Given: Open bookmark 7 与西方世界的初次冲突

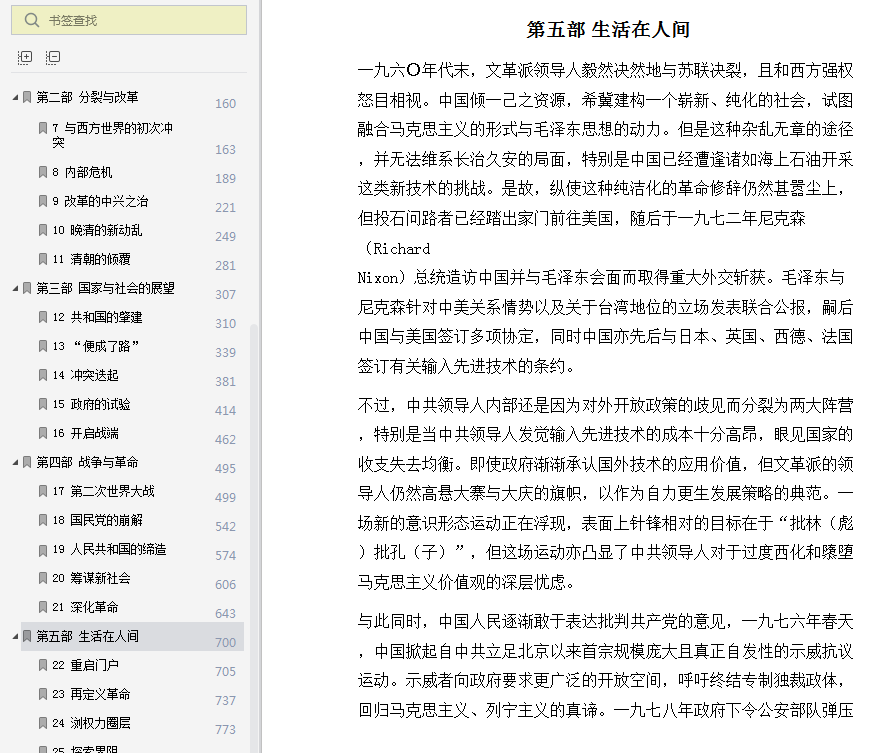Looking at the screenshot, I should pos(112,135).
